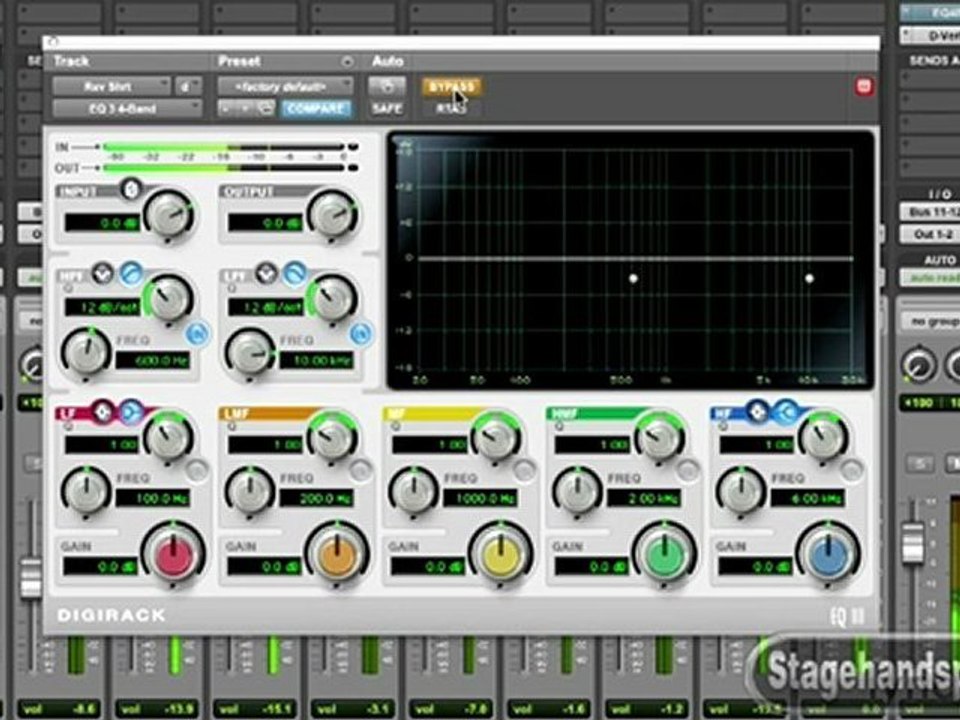The height and width of the screenshot is (720, 960).
Task: Enable the LF band in/out button
Action: (197, 470)
